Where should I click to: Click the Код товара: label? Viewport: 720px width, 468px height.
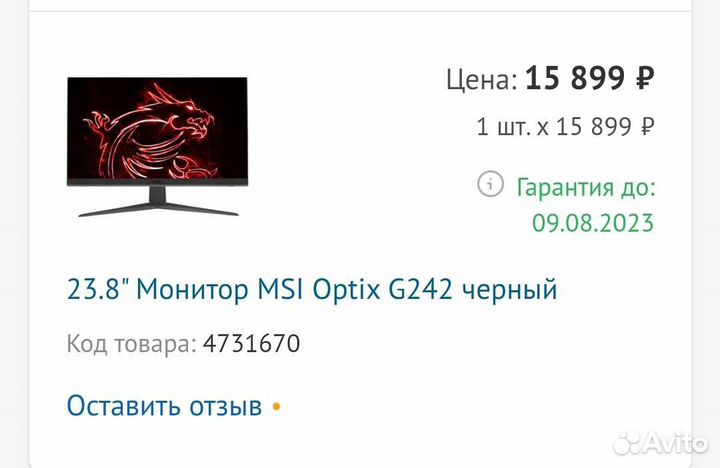coord(132,344)
